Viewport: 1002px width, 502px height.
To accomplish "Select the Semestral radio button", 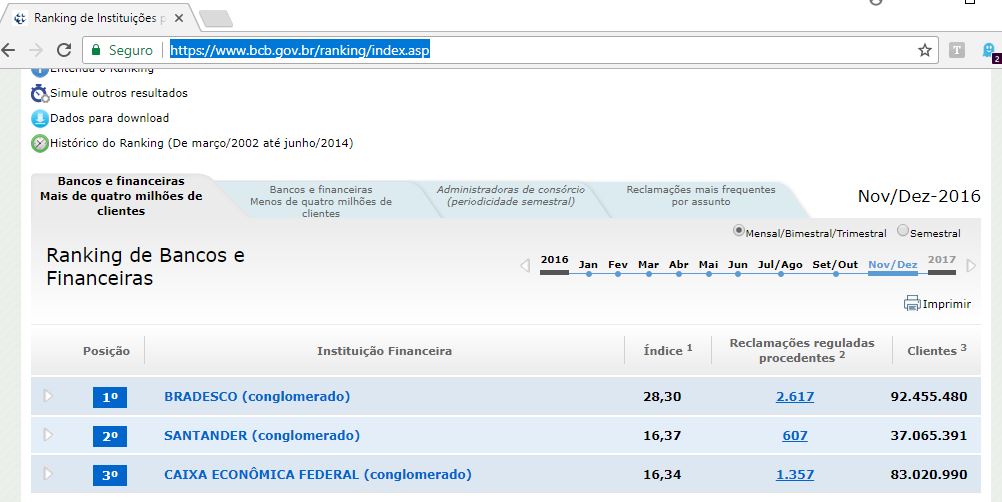I will point(902,230).
